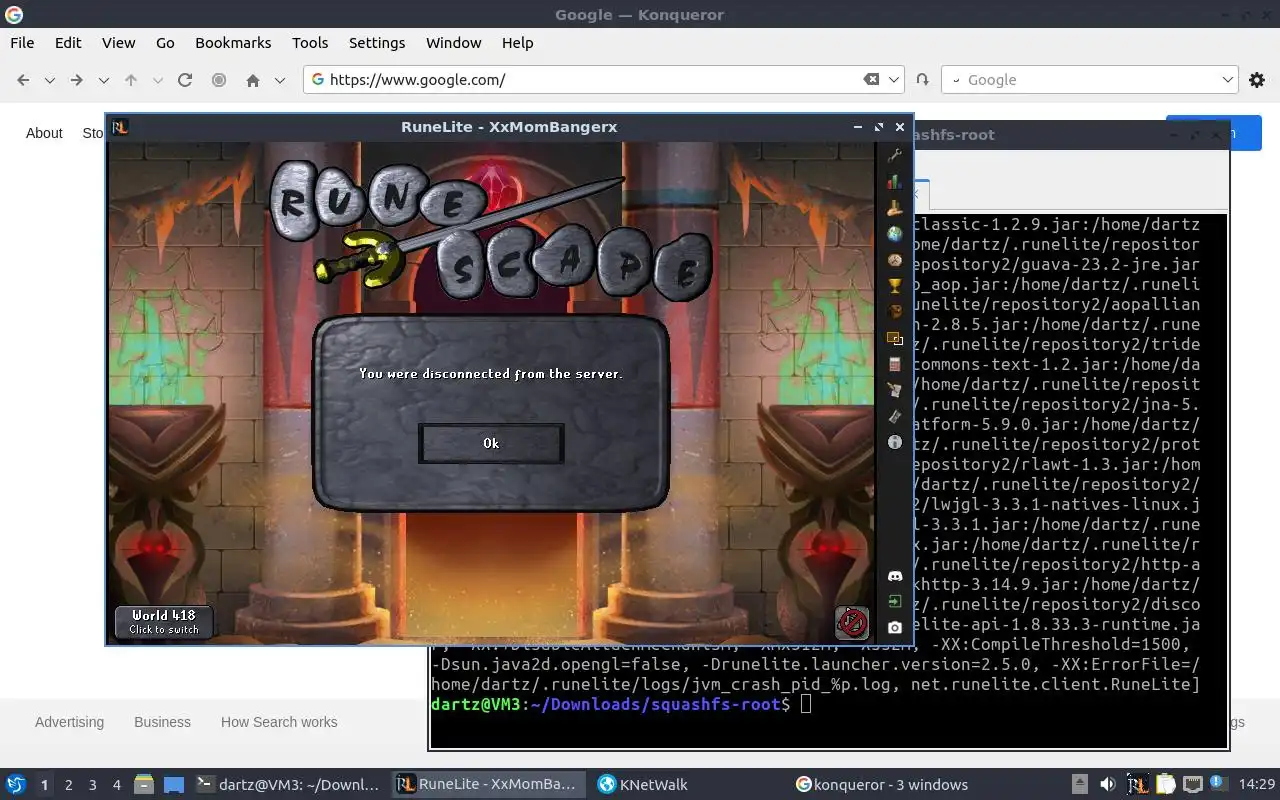Click How Search works link
Viewport: 1280px width, 800px height.
tap(279, 722)
